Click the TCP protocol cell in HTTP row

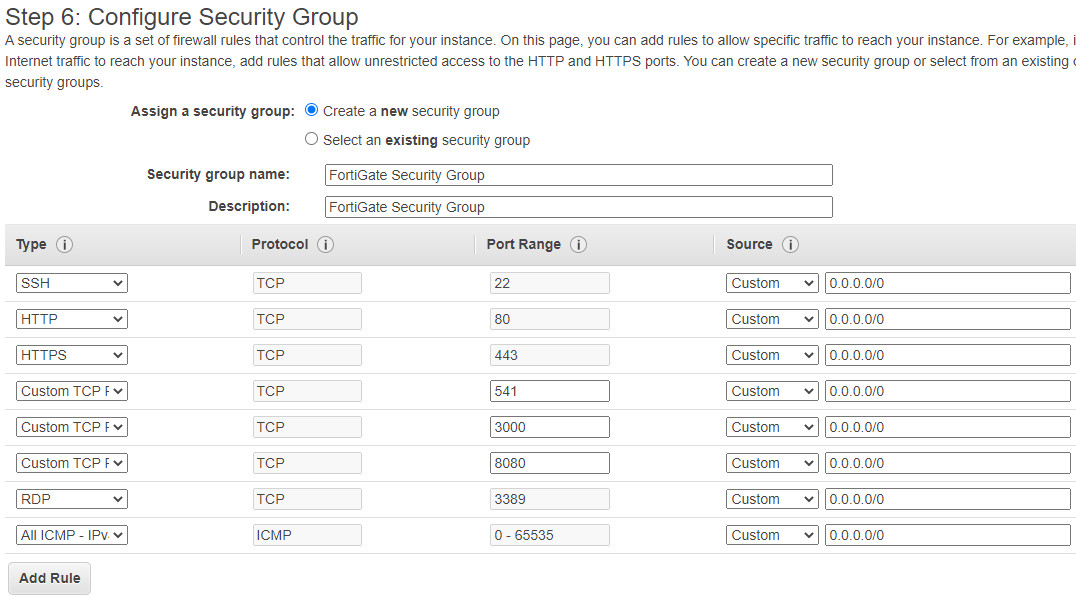[x=307, y=319]
